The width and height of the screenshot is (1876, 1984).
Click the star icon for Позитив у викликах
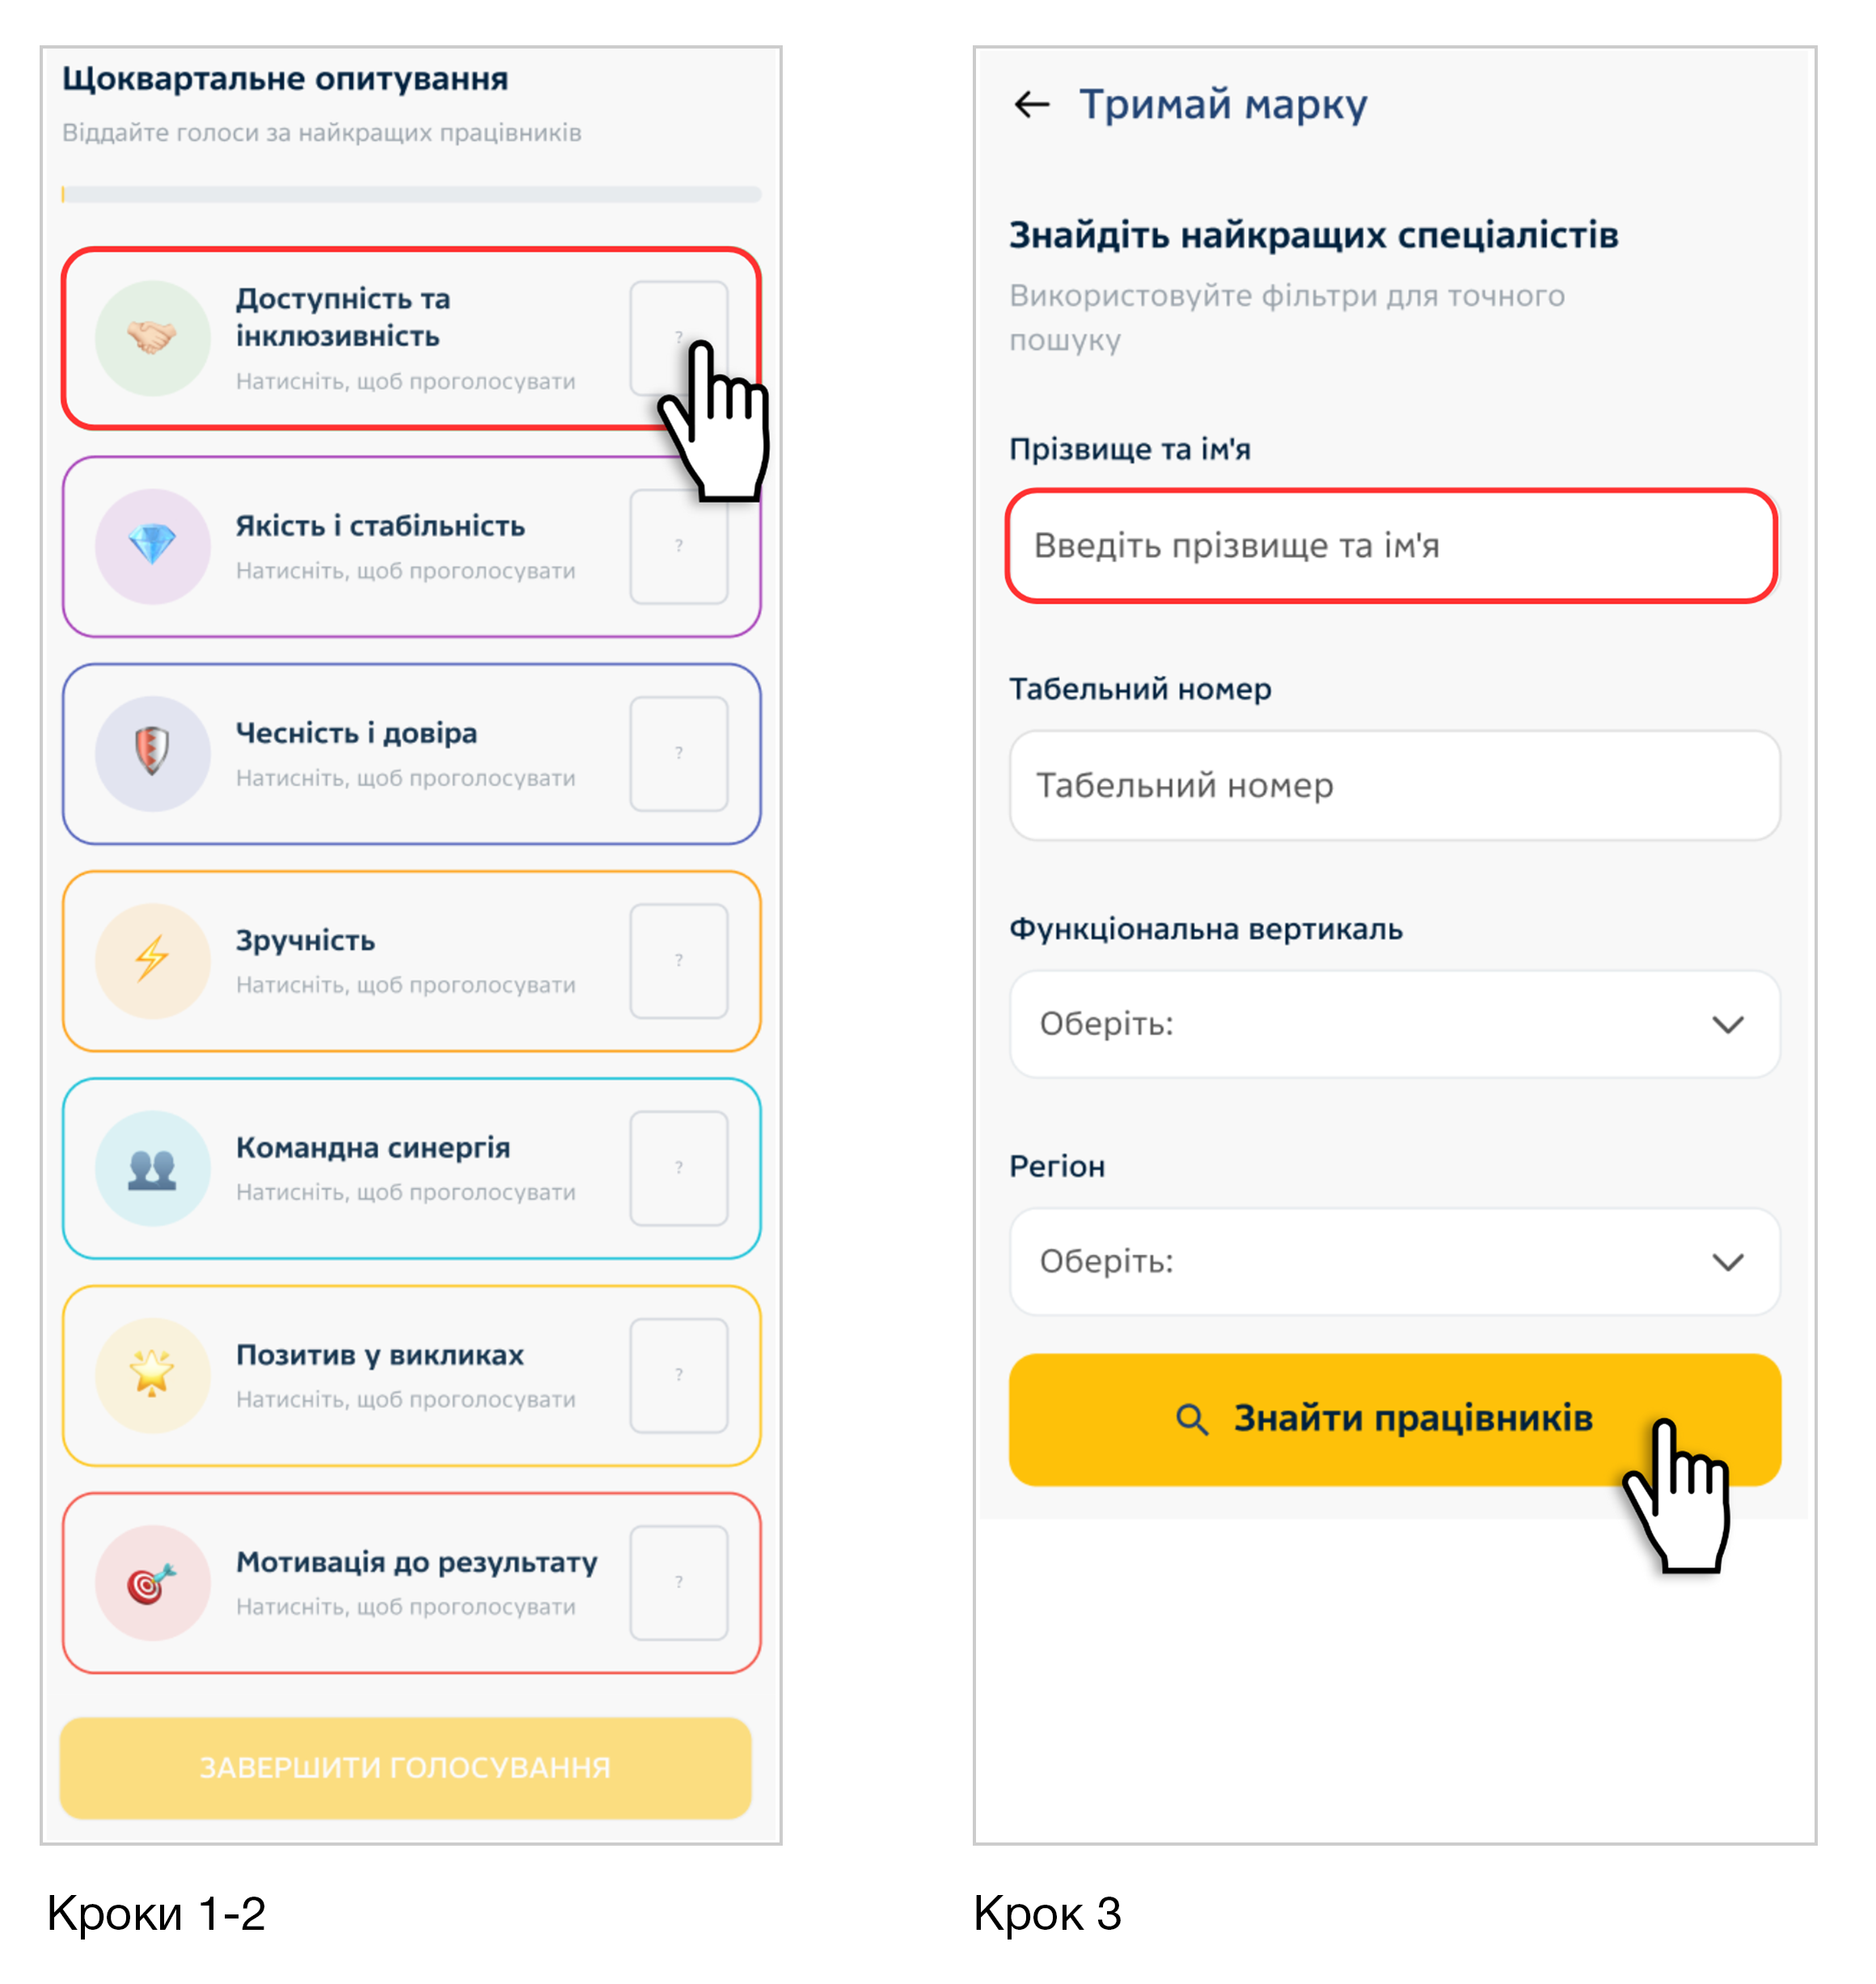152,1375
